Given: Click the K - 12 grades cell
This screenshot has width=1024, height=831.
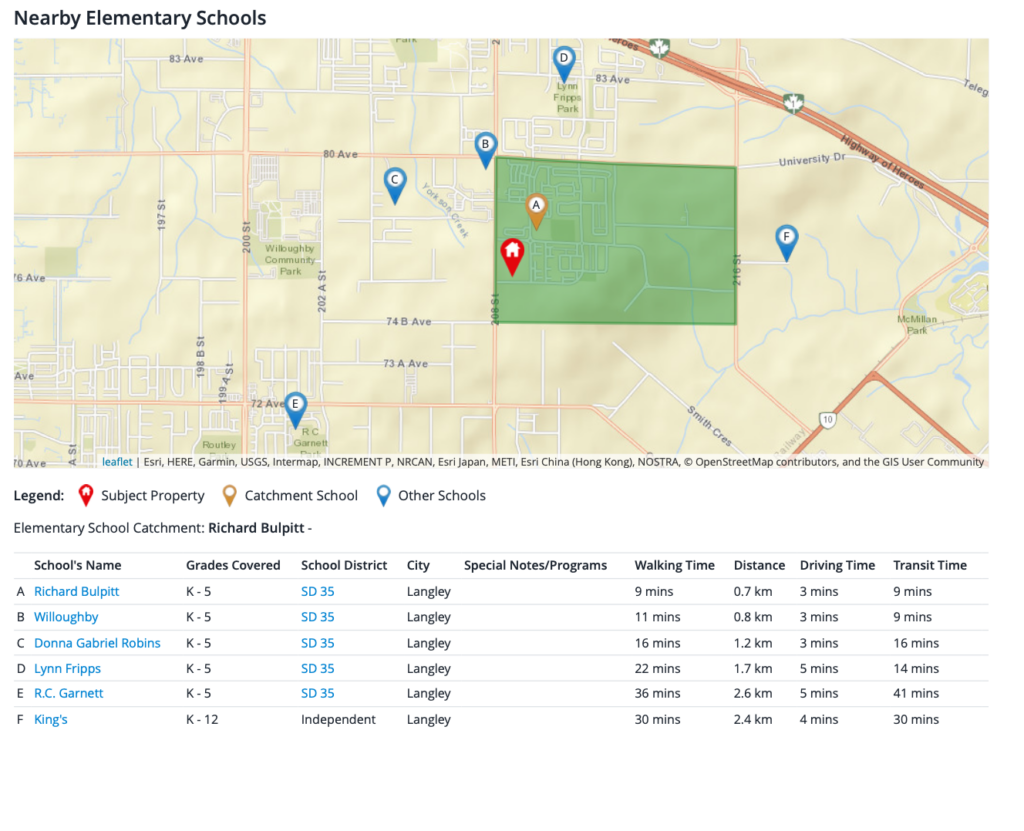Looking at the screenshot, I should click(202, 719).
